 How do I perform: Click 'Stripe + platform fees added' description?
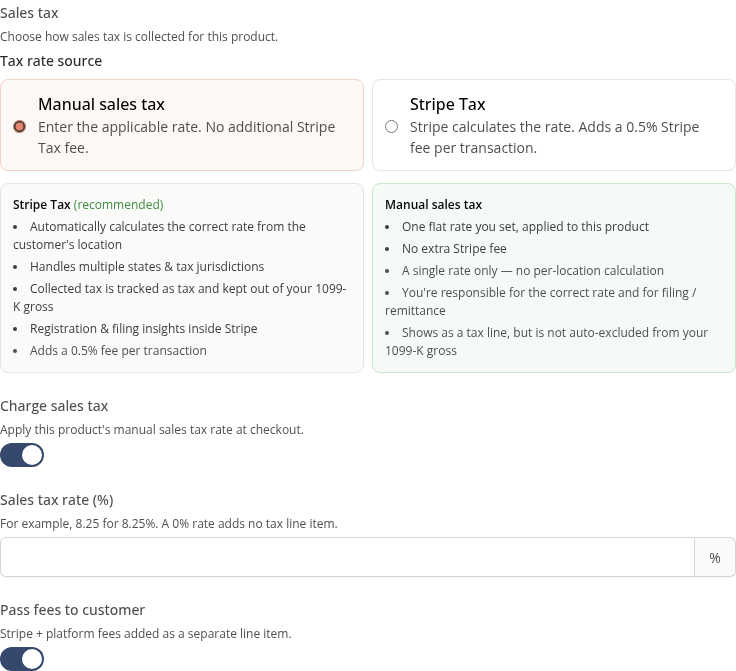click(146, 633)
